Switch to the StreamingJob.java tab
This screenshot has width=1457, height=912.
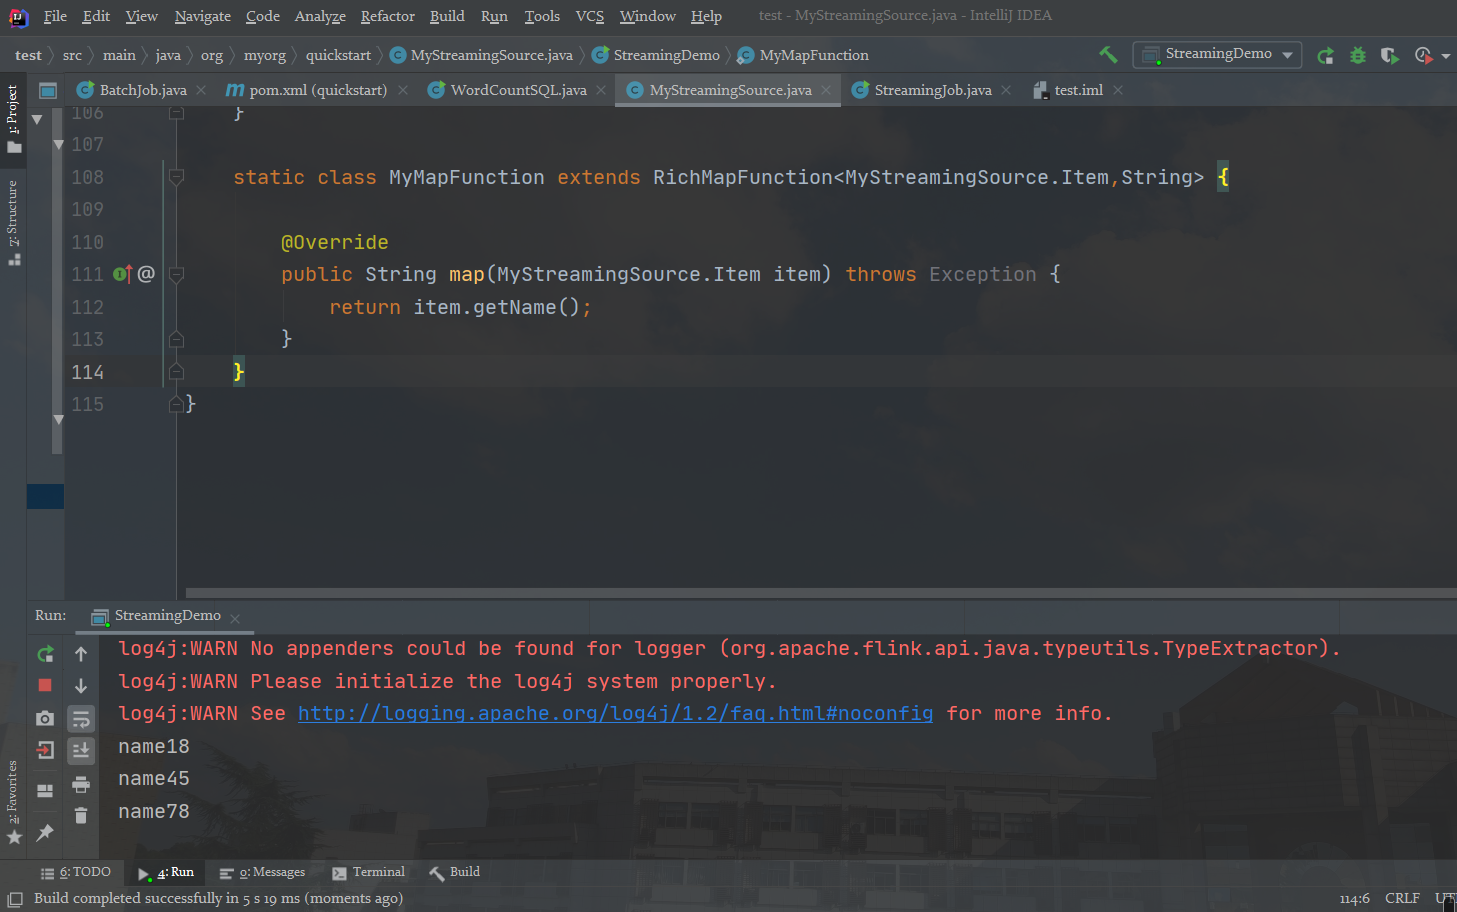[x=933, y=90]
